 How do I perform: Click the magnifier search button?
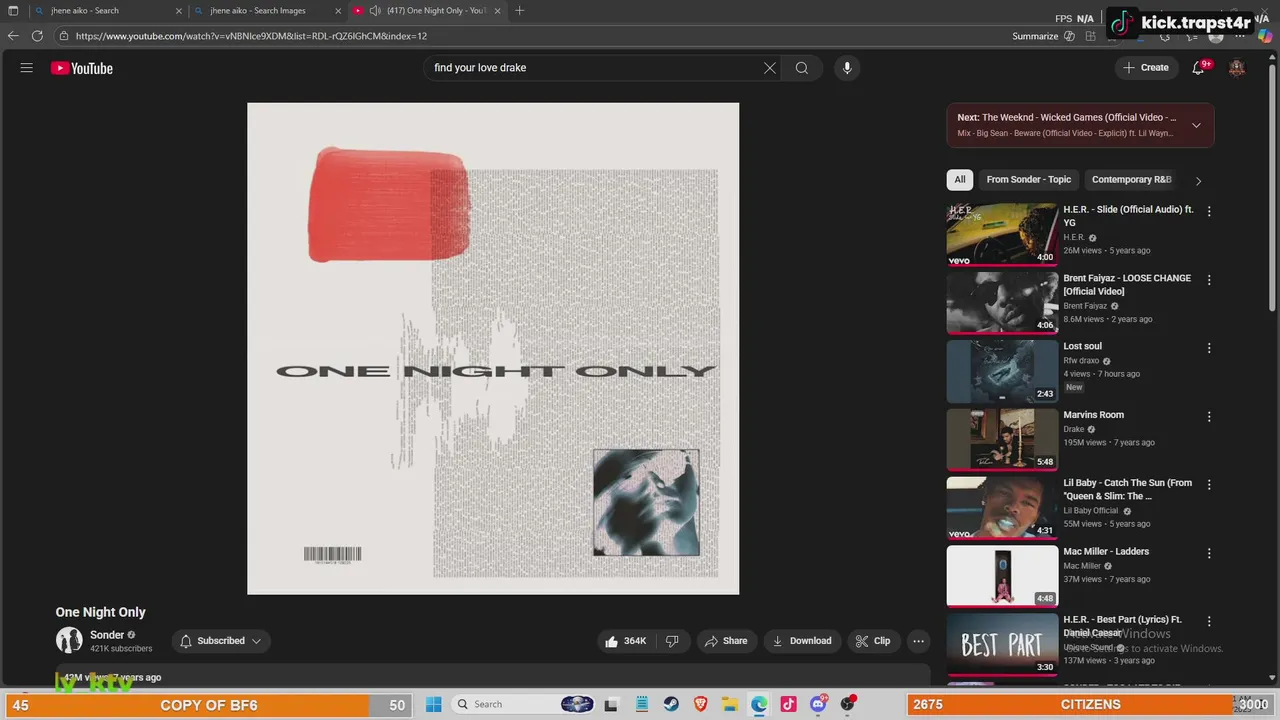[x=802, y=68]
